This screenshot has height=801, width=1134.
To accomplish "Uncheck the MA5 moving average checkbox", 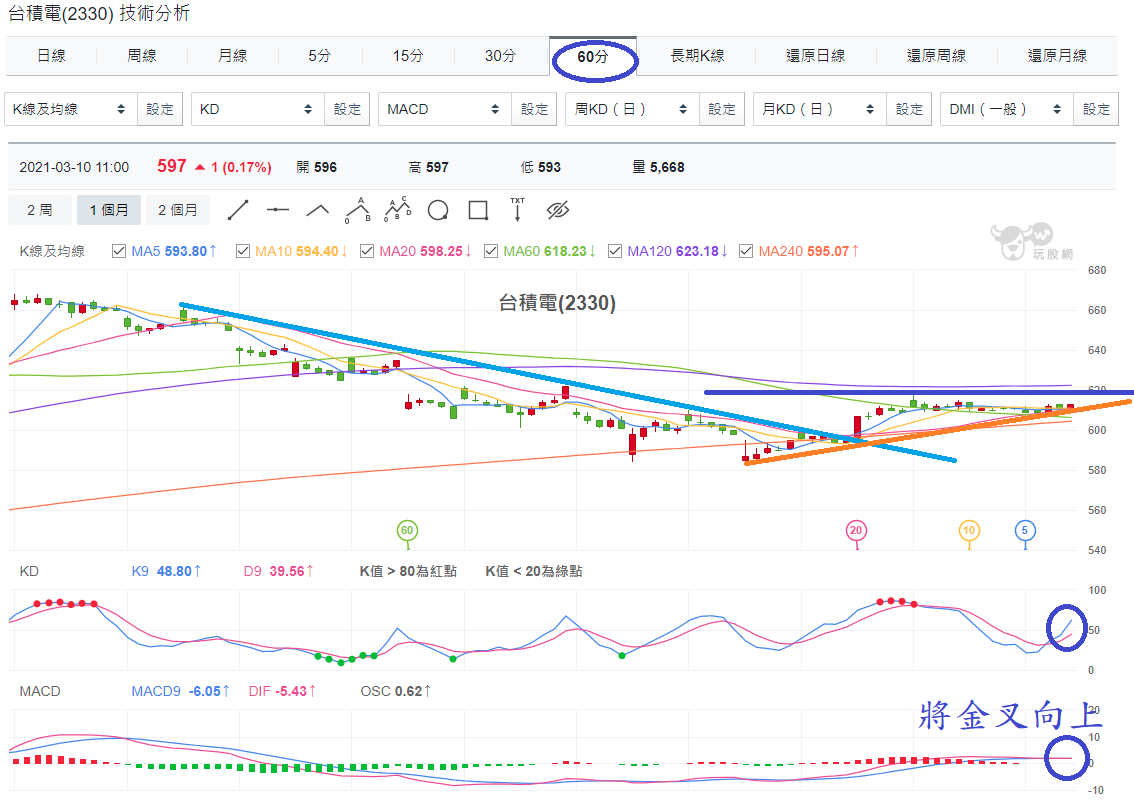I will [x=119, y=251].
